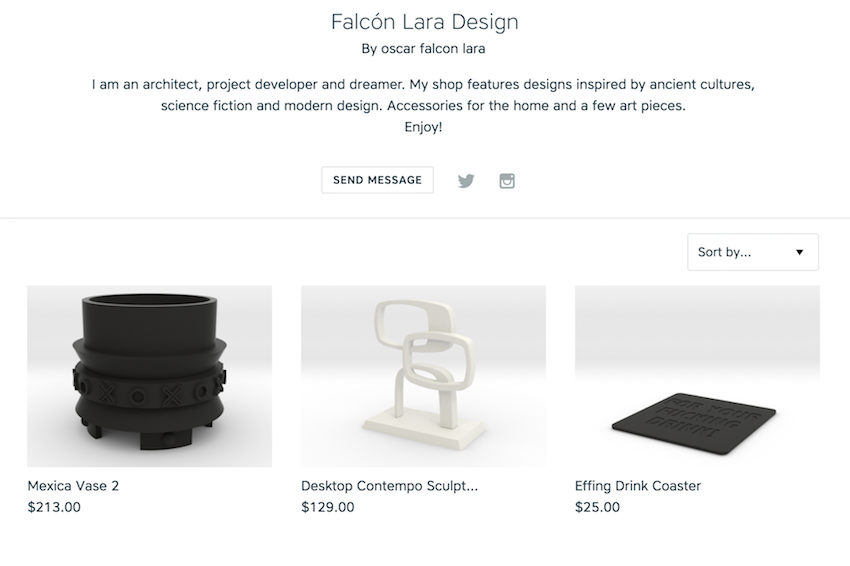The image size is (850, 566).
Task: Click the Mexica Vase 2 product title
Action: click(73, 486)
